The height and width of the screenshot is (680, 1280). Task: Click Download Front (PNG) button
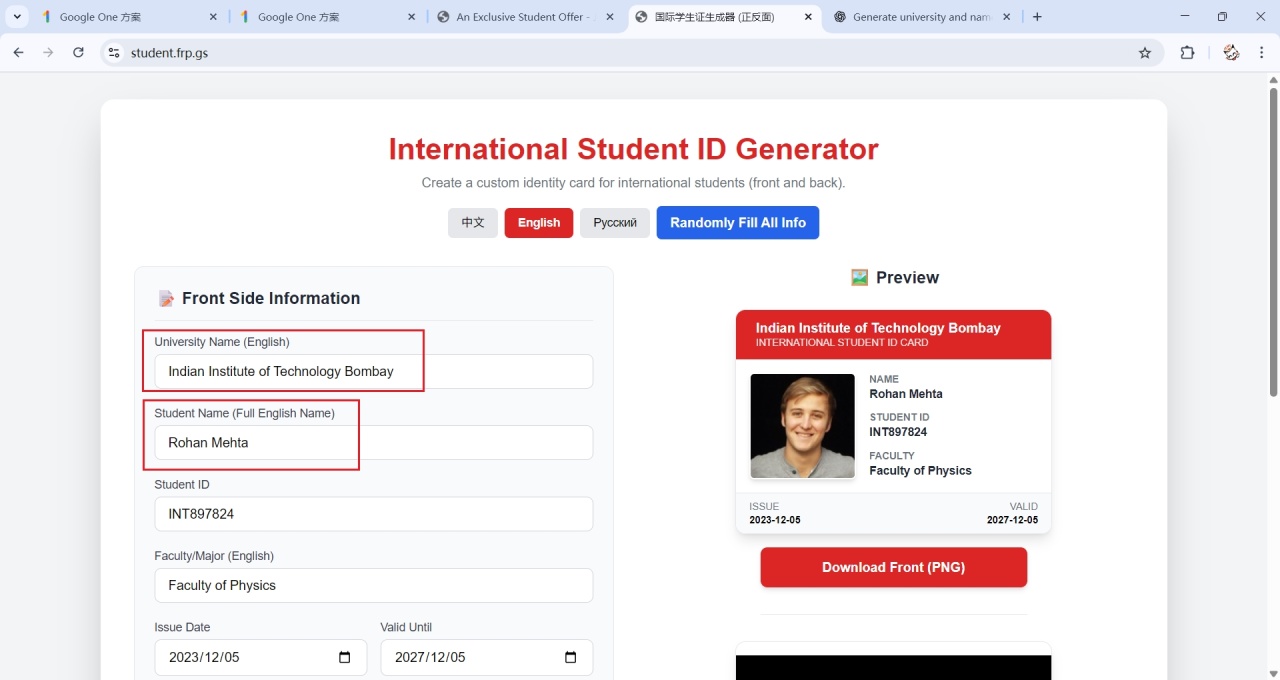[x=894, y=567]
